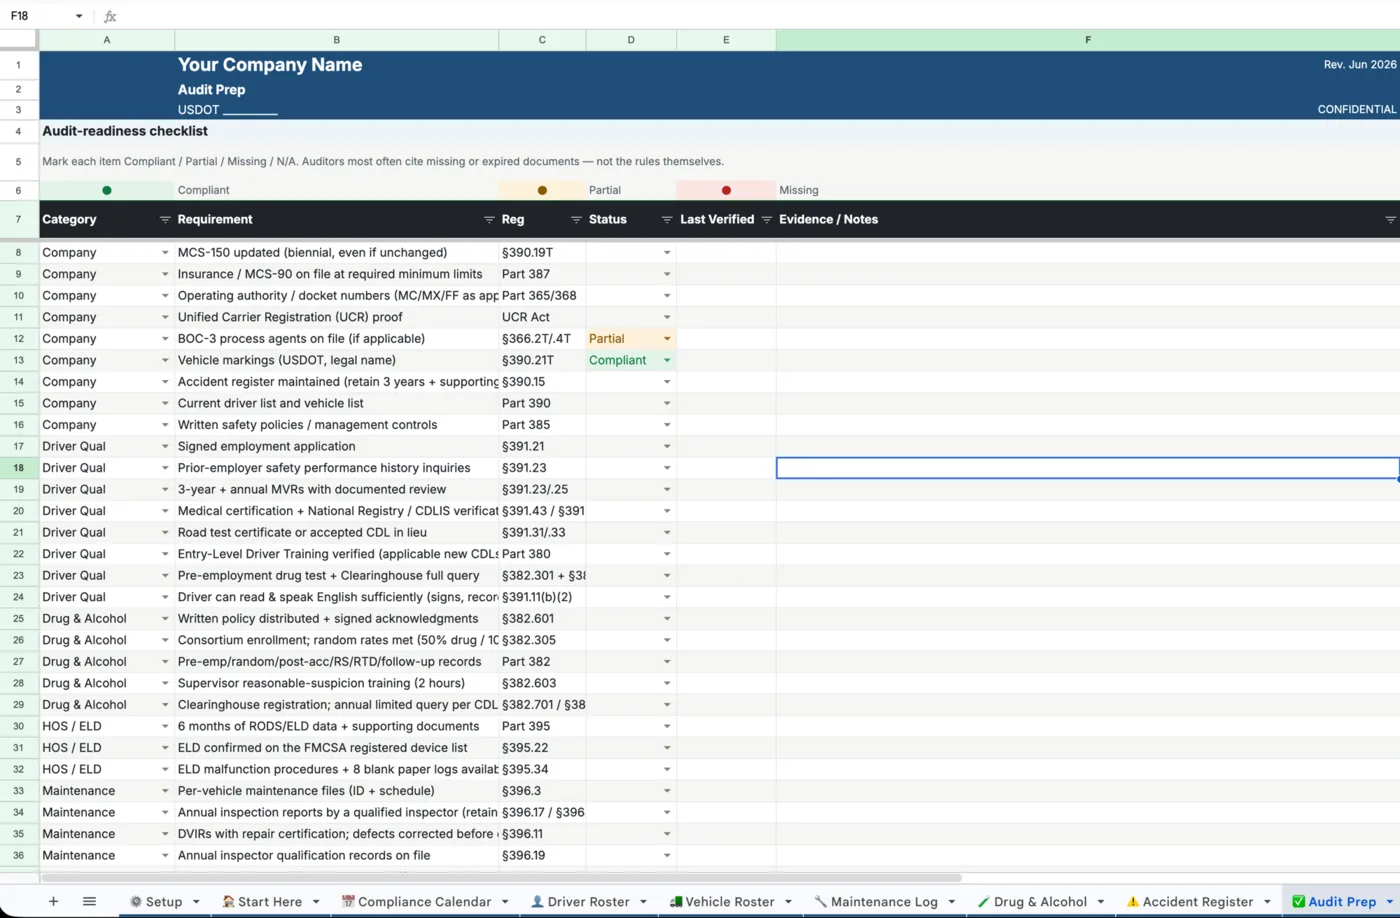Open the Status dropdown for MCS-150 updated row
The image size is (1400, 918).
click(667, 253)
